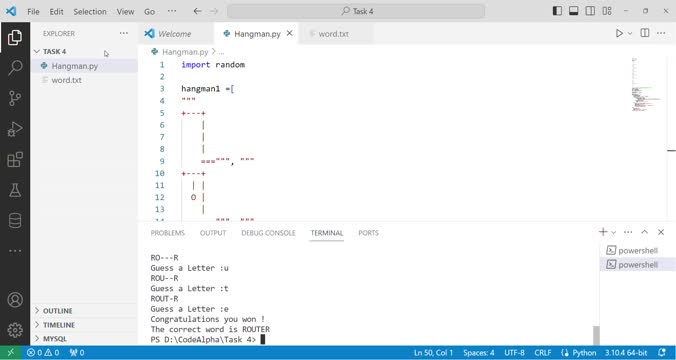Click the terminal scrollbar thumb
676x360 pixels.
pos(596,335)
